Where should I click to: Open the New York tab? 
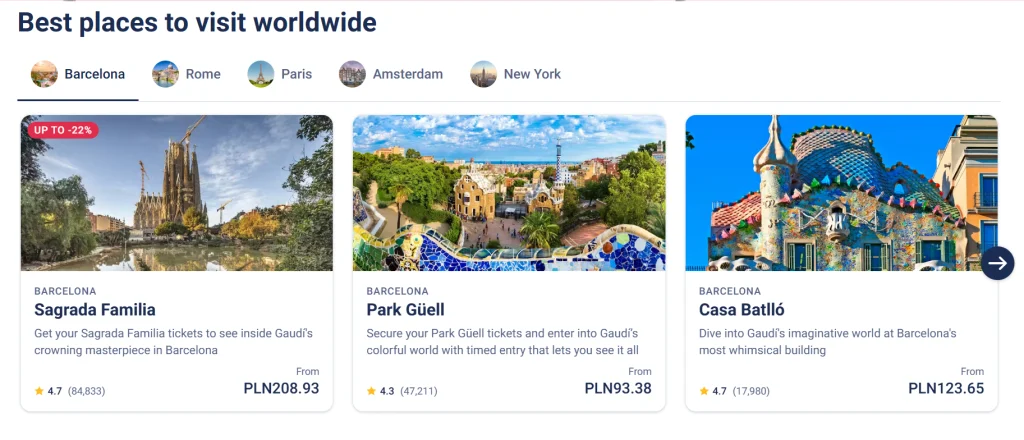point(532,74)
